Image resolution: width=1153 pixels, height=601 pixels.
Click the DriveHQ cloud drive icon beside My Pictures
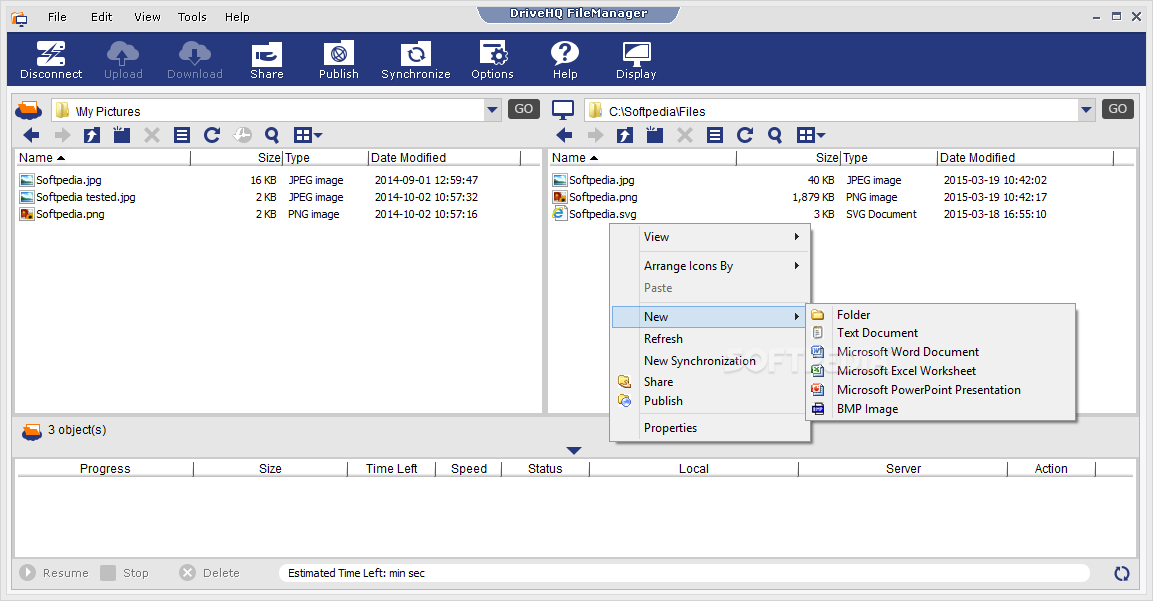[29, 110]
